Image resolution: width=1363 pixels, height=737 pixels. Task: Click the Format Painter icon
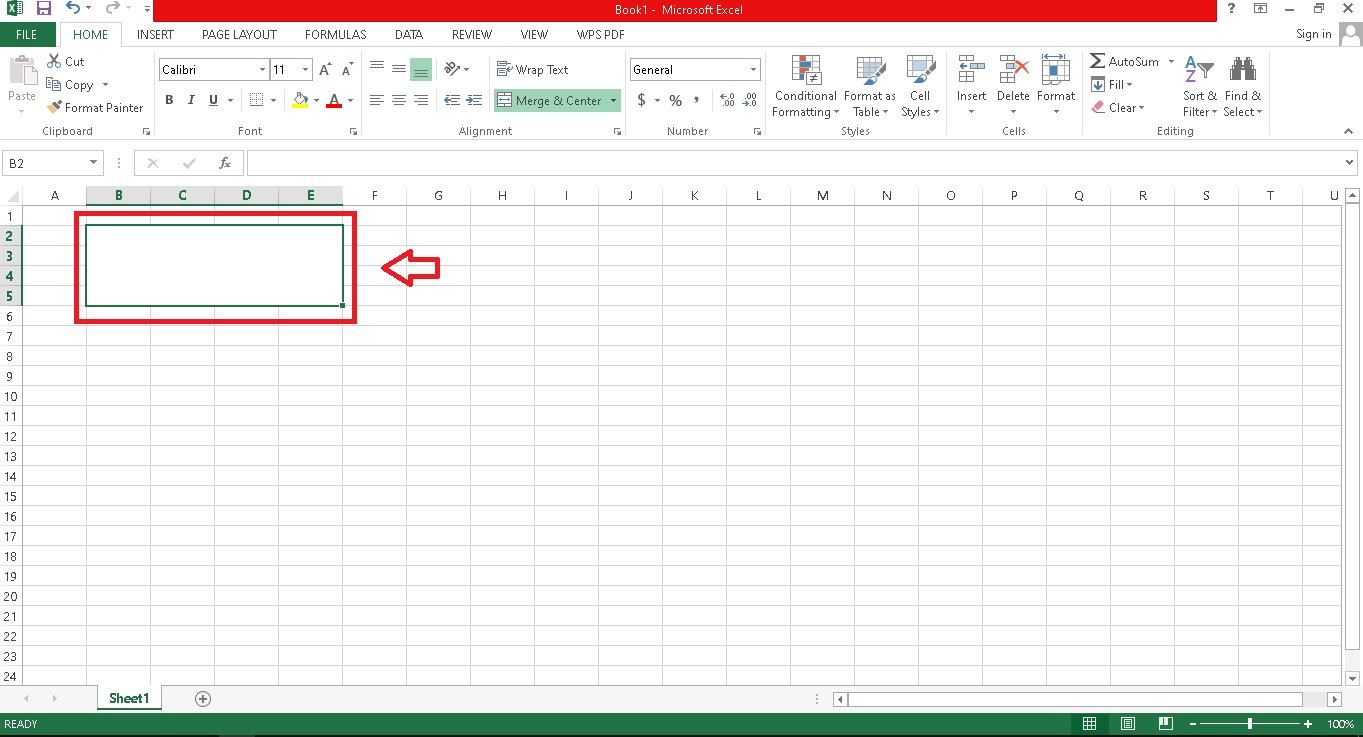pos(55,108)
